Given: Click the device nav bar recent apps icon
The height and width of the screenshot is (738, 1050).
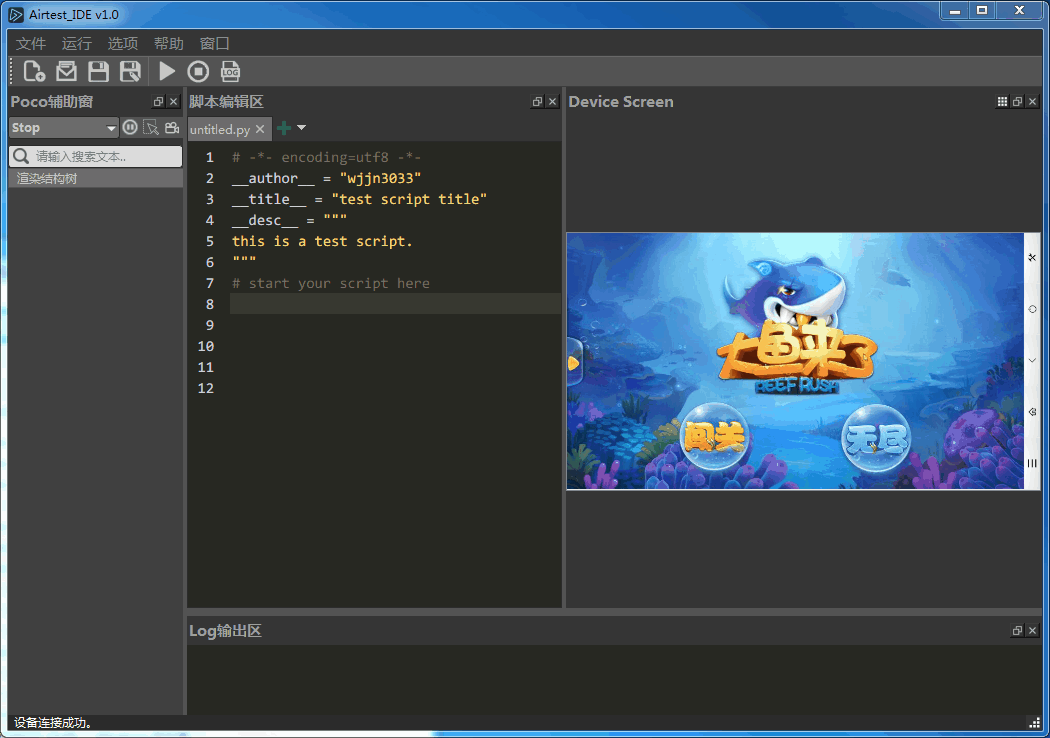Looking at the screenshot, I should click(1032, 463).
